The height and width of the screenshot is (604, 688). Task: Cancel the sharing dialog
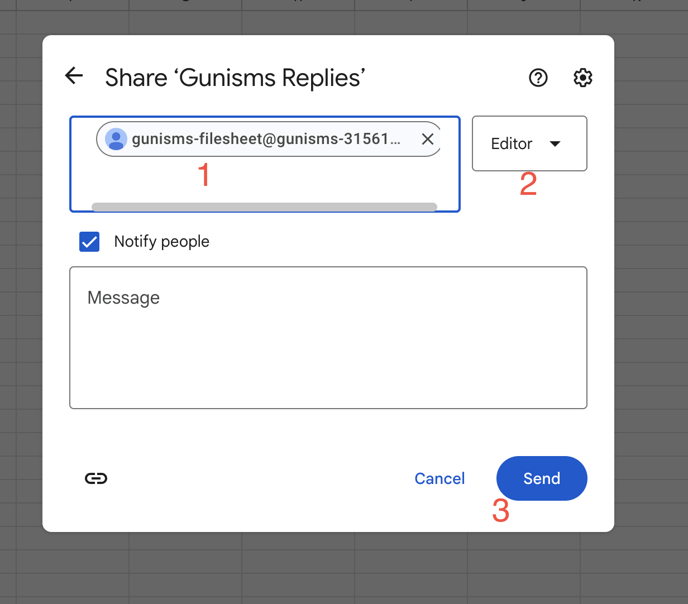pyautogui.click(x=440, y=478)
